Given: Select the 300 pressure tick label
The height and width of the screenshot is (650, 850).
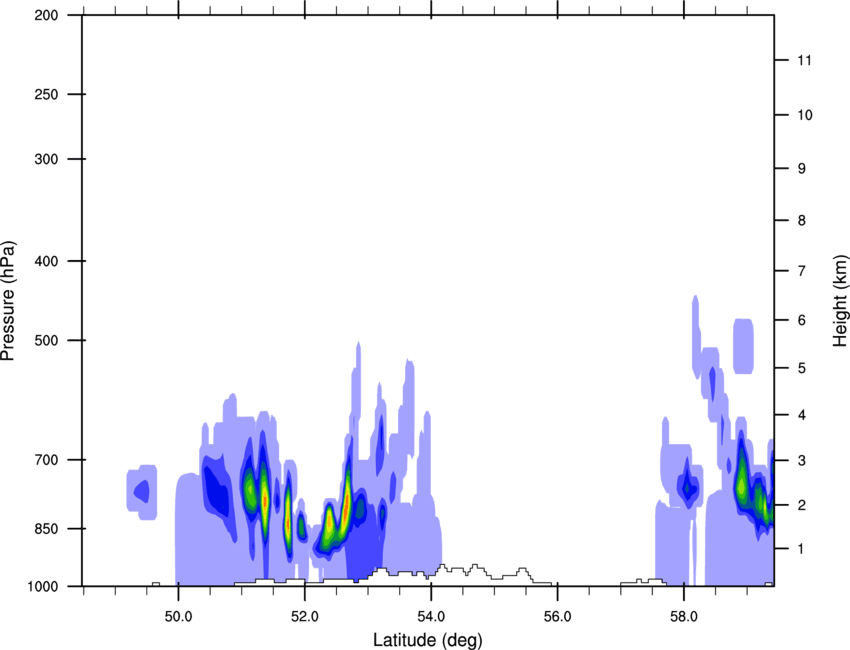Looking at the screenshot, I should [x=46, y=159].
